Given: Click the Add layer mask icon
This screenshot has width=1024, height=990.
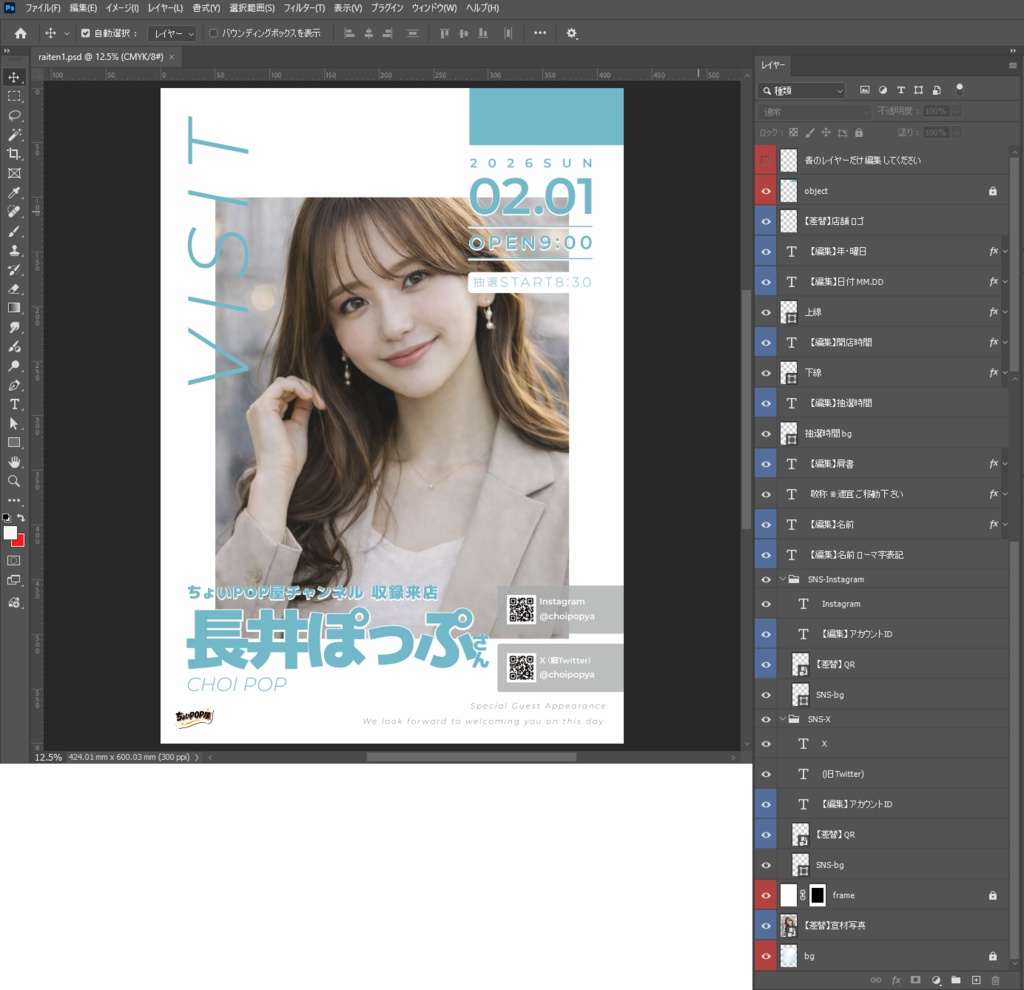Looking at the screenshot, I should point(916,980).
